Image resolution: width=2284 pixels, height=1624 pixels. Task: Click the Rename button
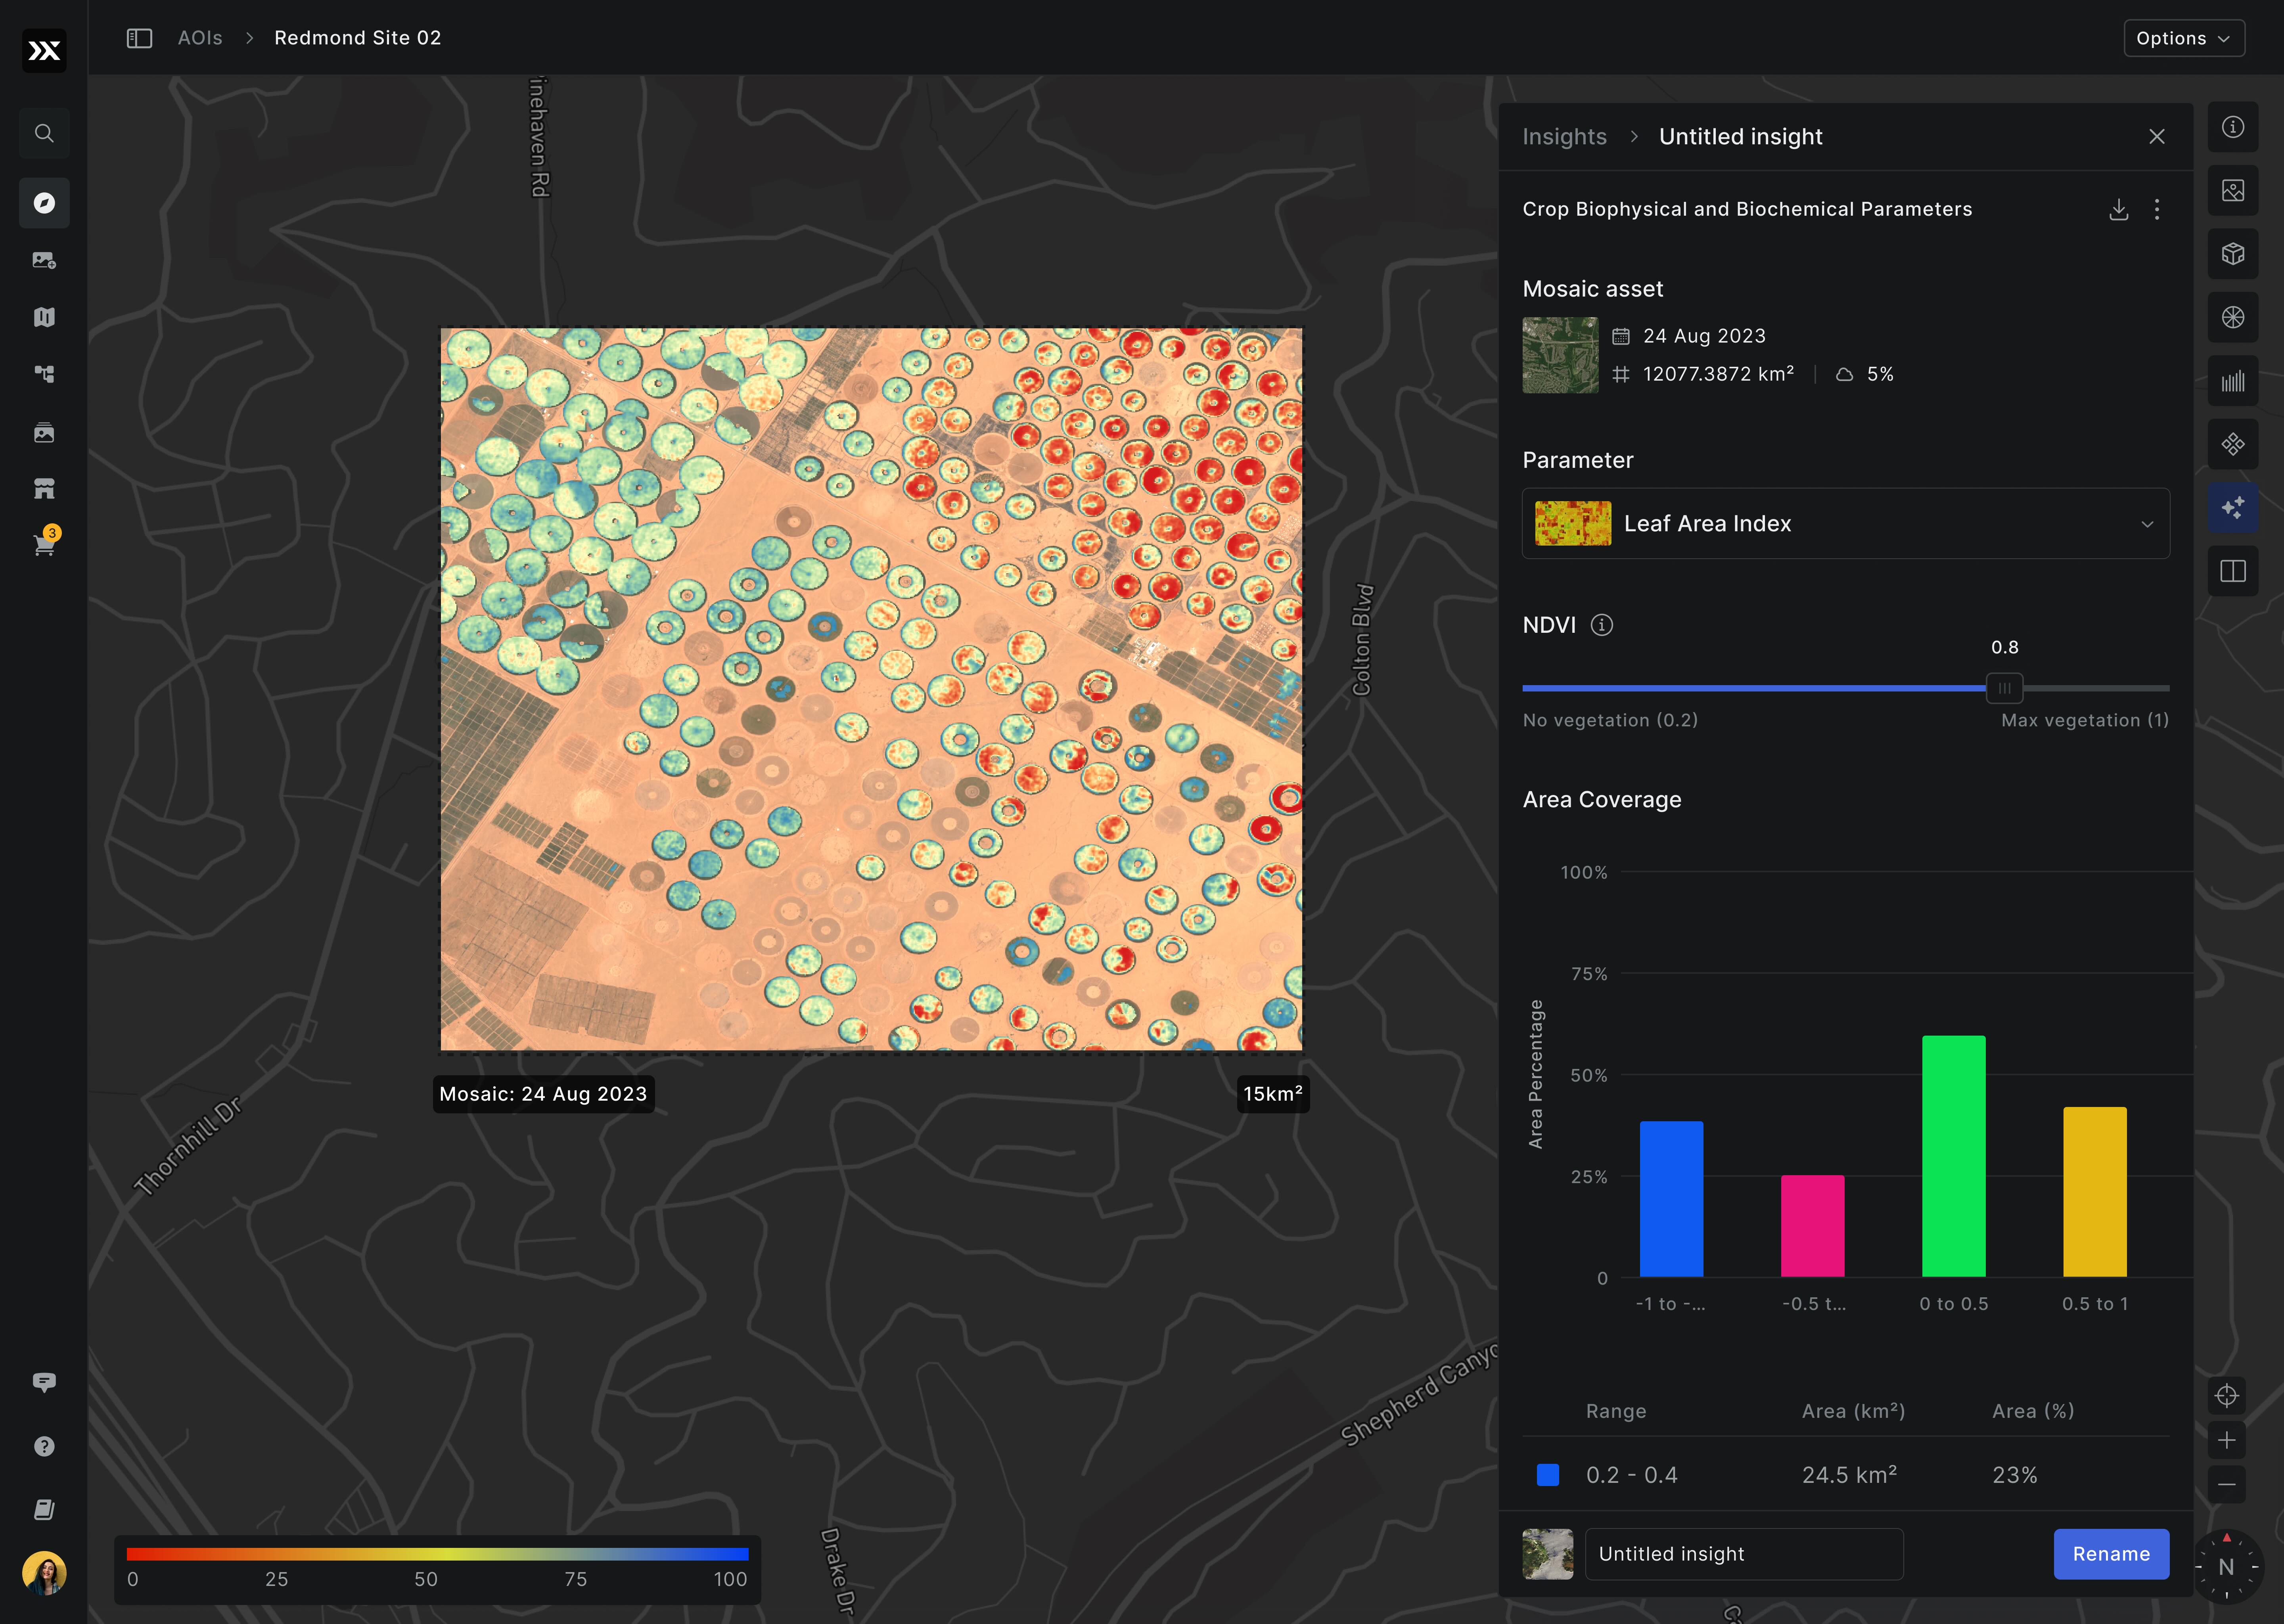[2111, 1554]
